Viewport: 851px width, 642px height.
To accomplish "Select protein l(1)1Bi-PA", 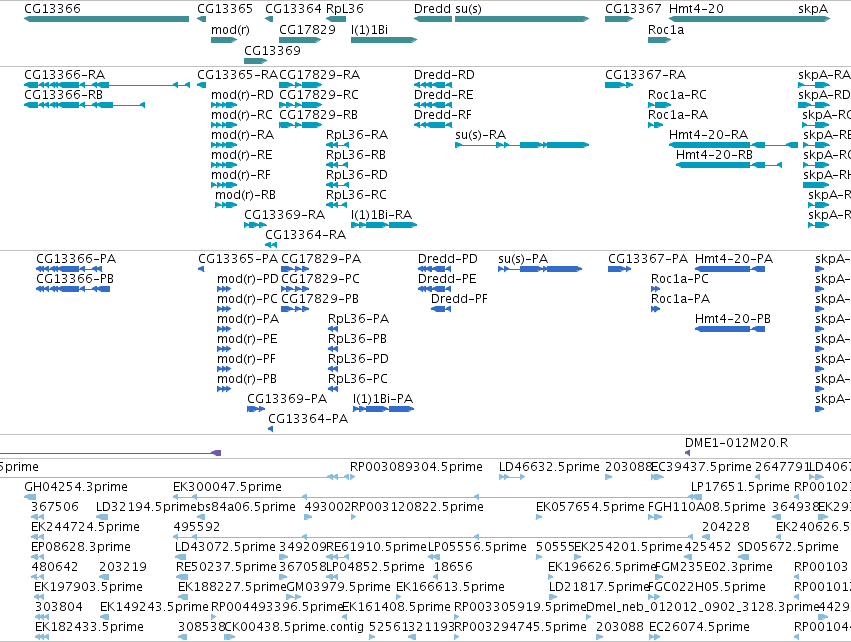I will [384, 409].
